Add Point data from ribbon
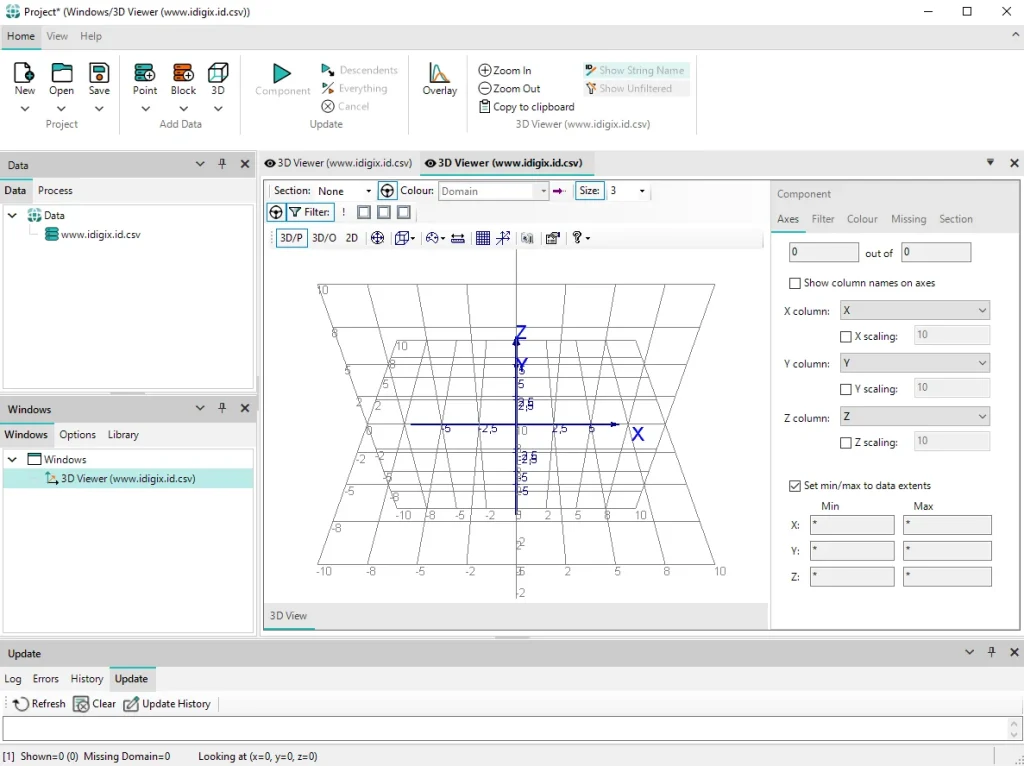The image size is (1024, 766). (x=144, y=72)
